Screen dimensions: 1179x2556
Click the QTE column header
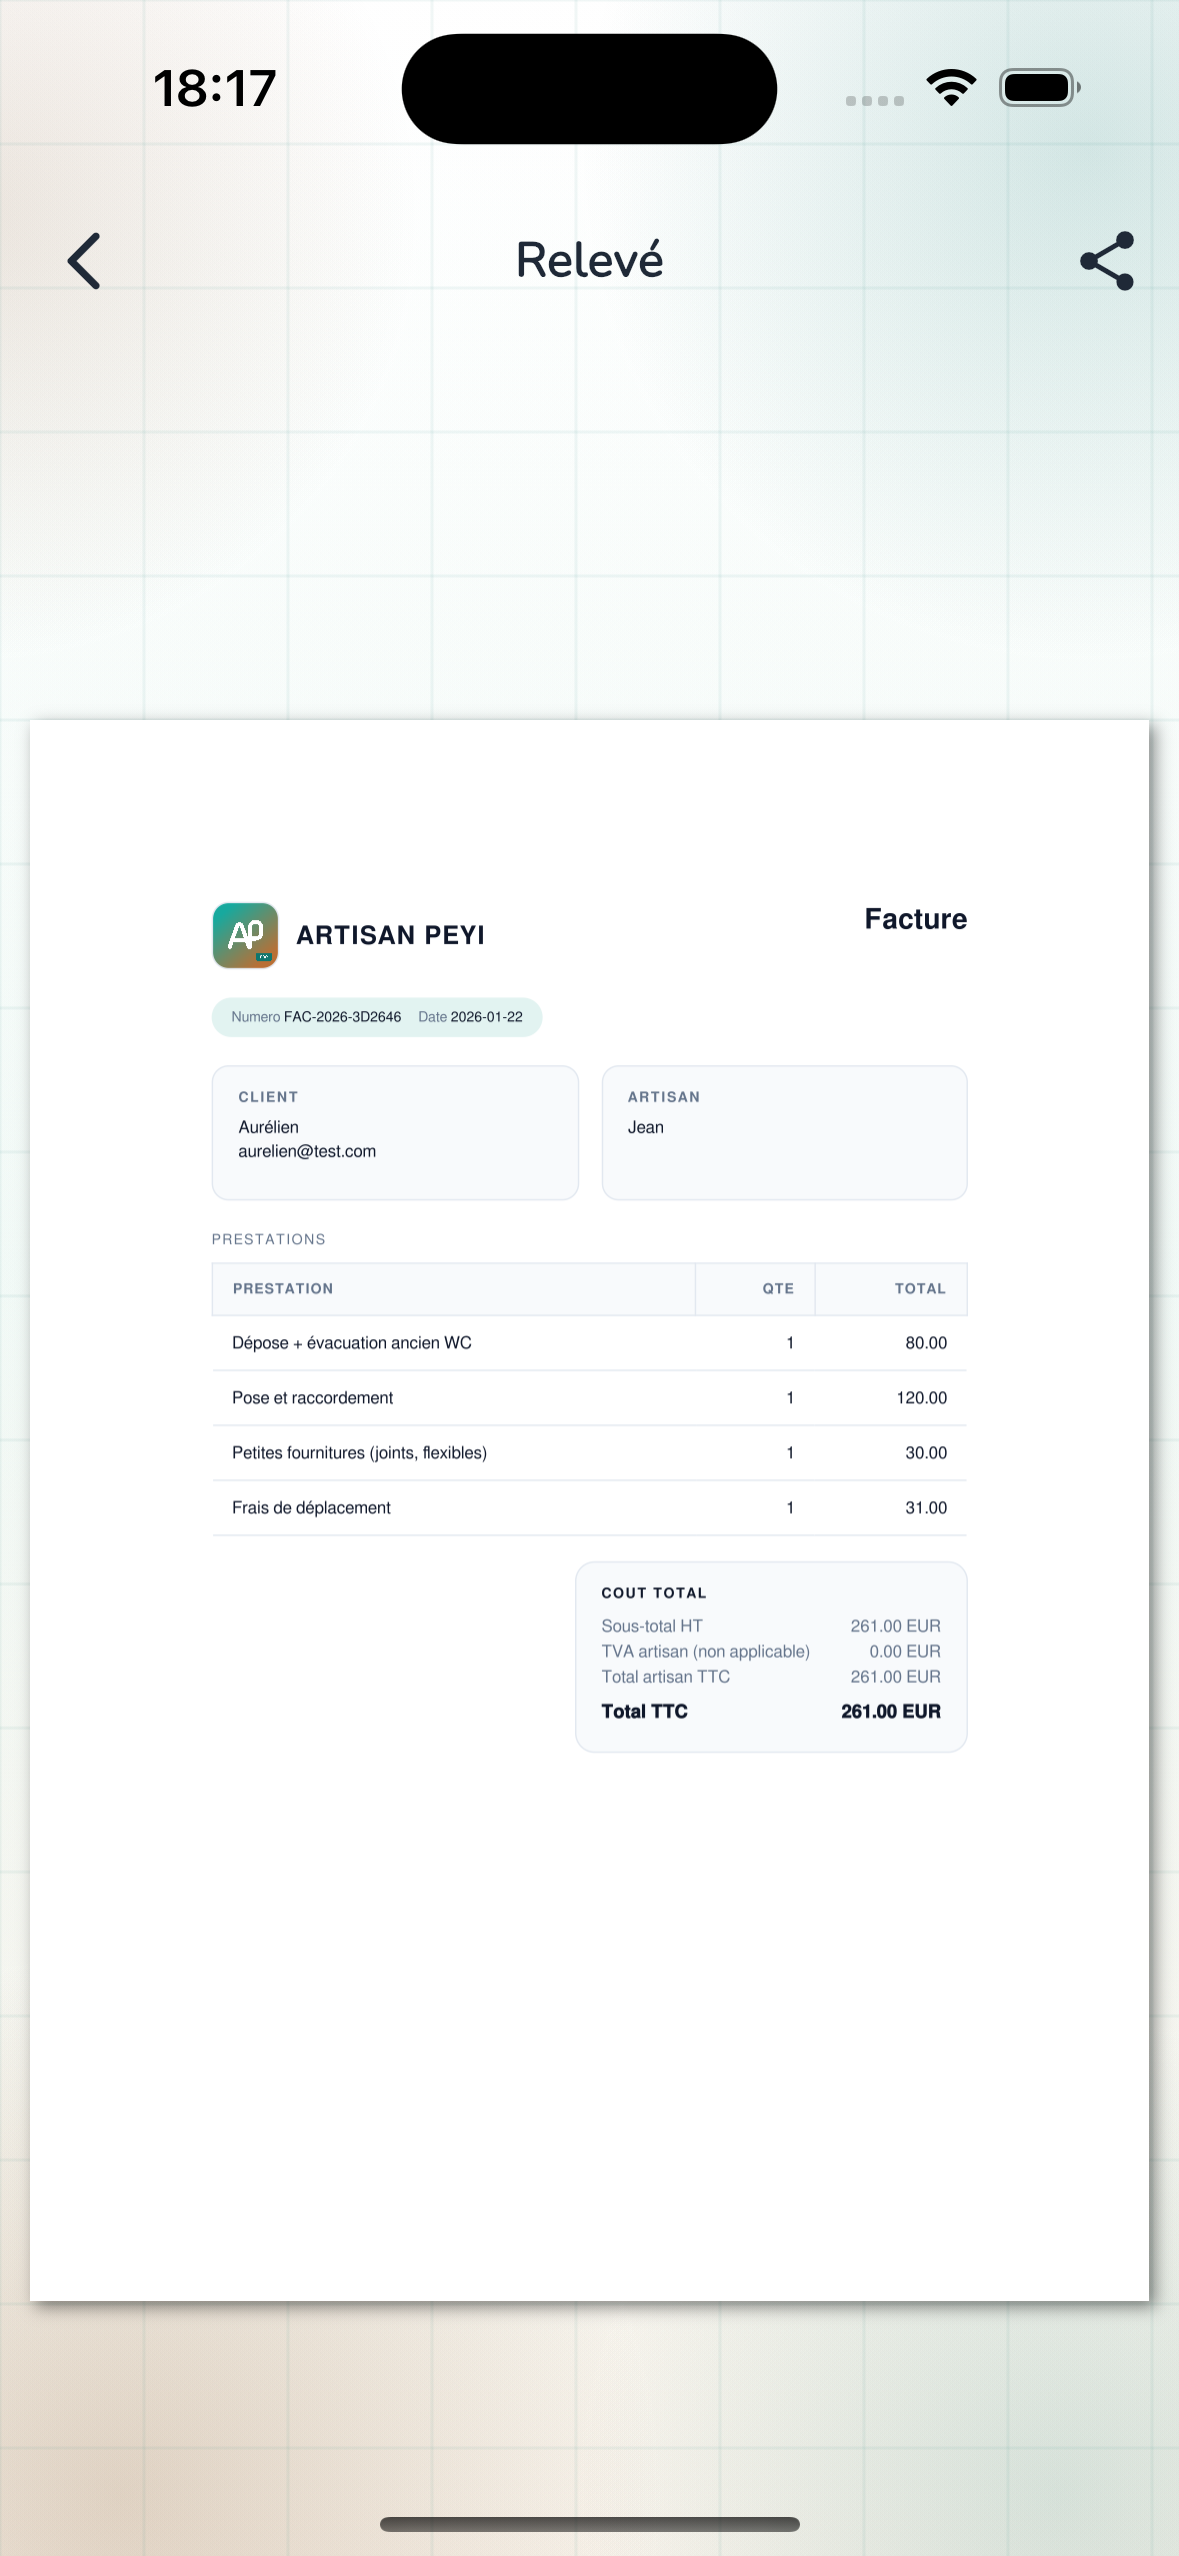click(x=778, y=1289)
